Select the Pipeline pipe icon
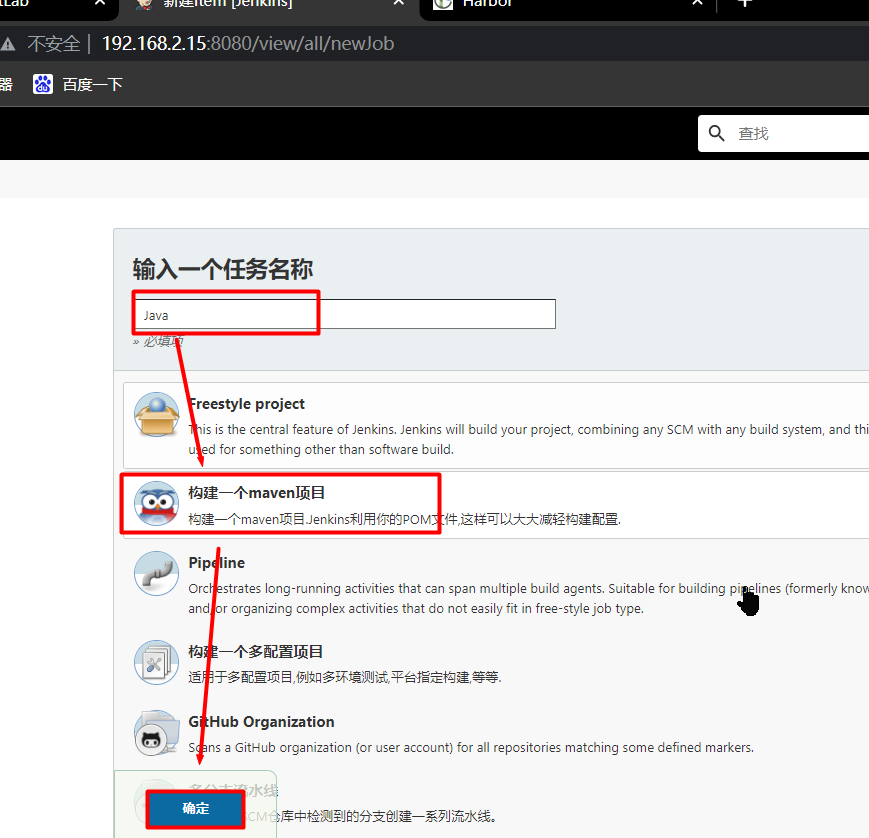Viewport: 869px width, 838px height. (x=157, y=574)
